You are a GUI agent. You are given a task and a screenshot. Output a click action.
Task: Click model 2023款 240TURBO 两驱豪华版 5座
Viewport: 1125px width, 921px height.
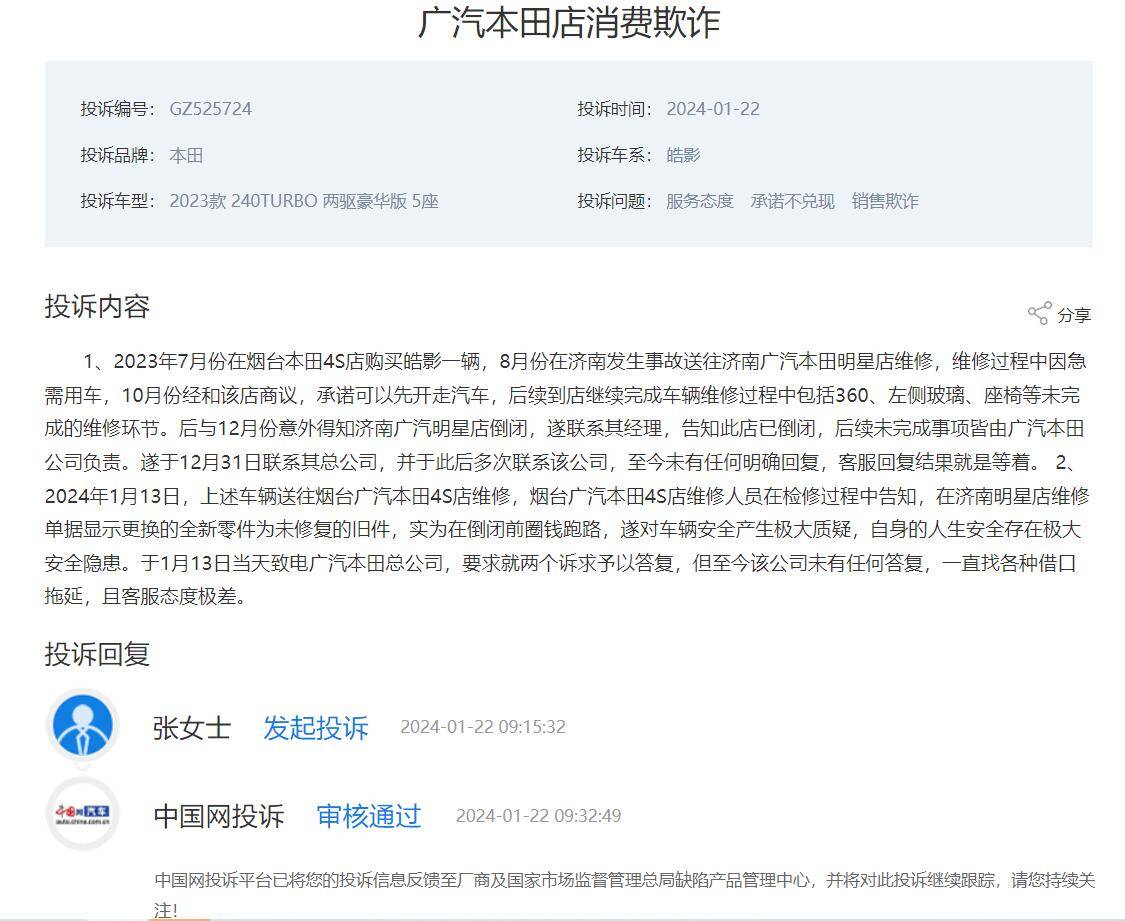304,201
